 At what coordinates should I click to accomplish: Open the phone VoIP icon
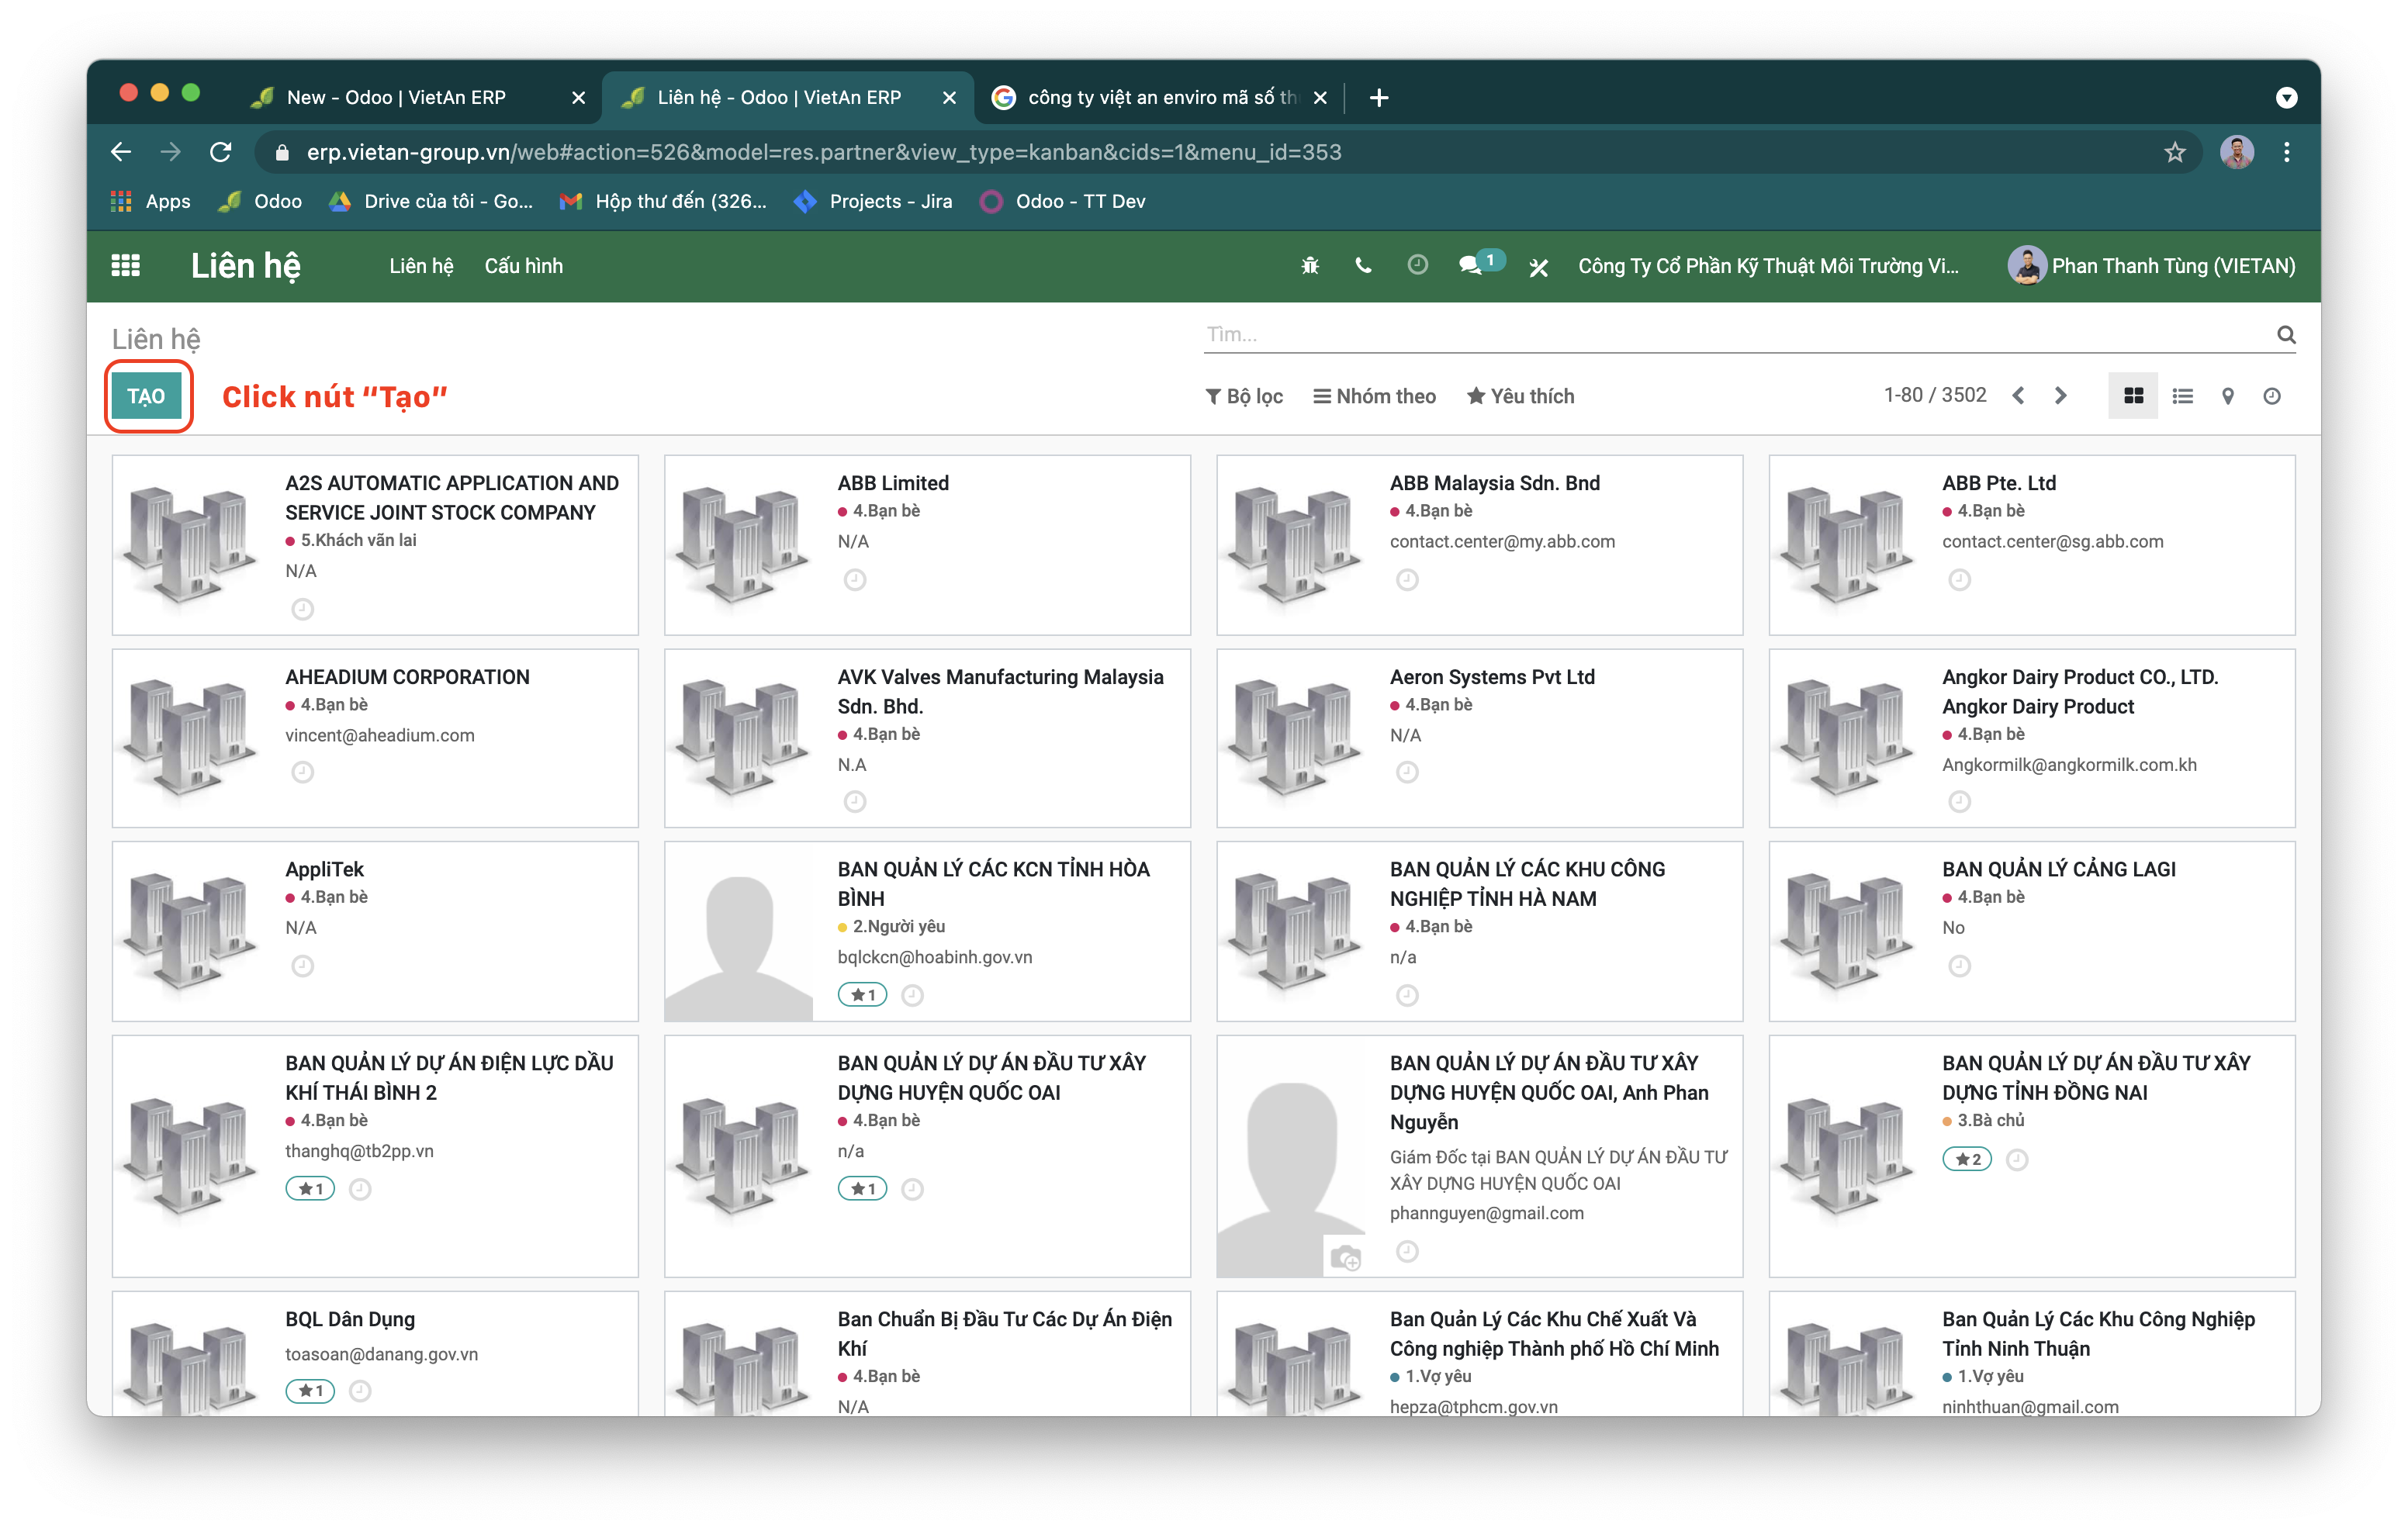coord(1363,266)
